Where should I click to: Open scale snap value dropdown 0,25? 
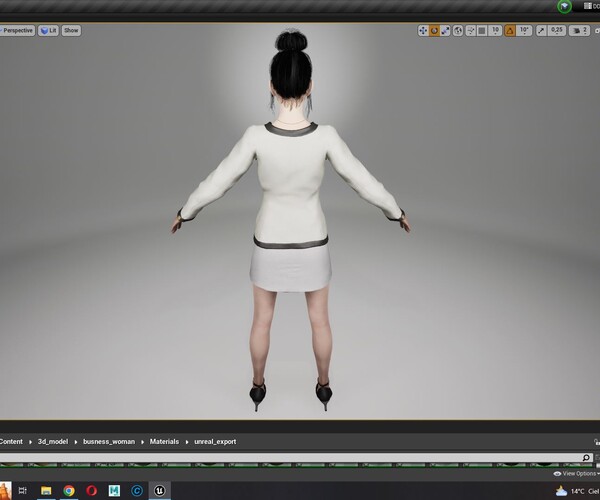coord(557,31)
